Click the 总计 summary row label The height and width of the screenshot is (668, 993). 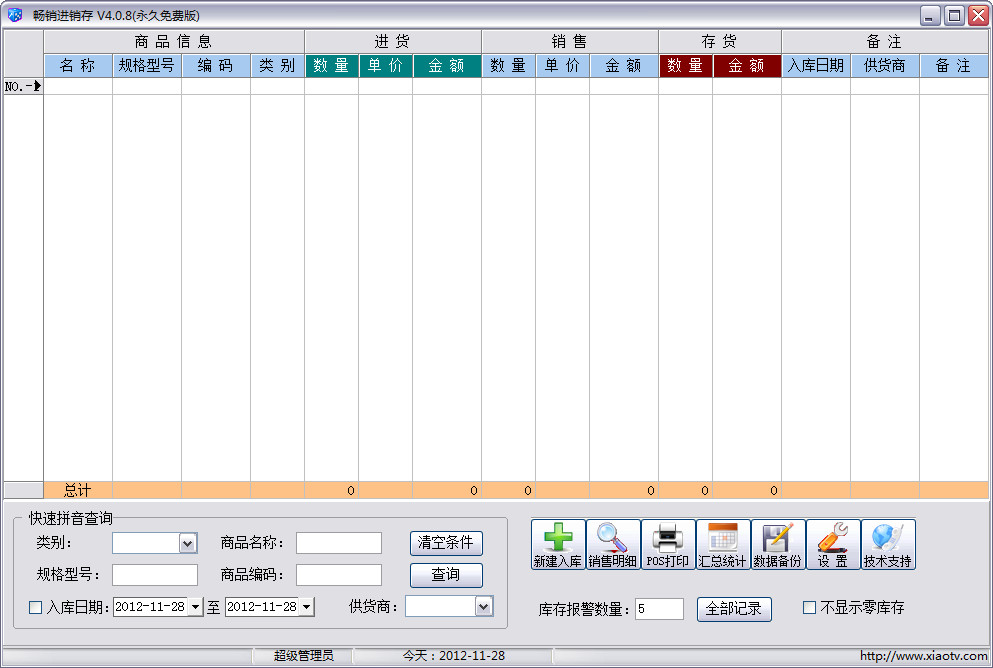tap(78, 490)
